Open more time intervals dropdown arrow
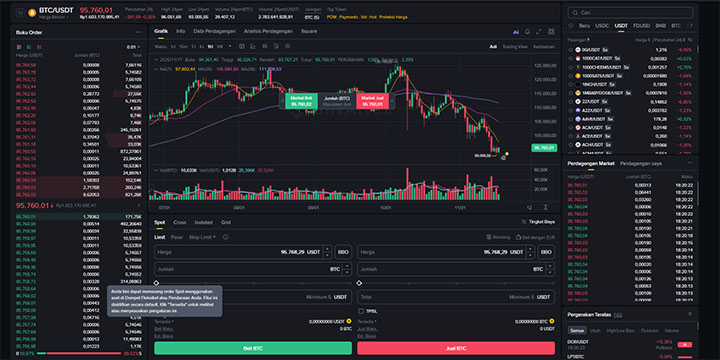720x360 pixels. [x=229, y=46]
